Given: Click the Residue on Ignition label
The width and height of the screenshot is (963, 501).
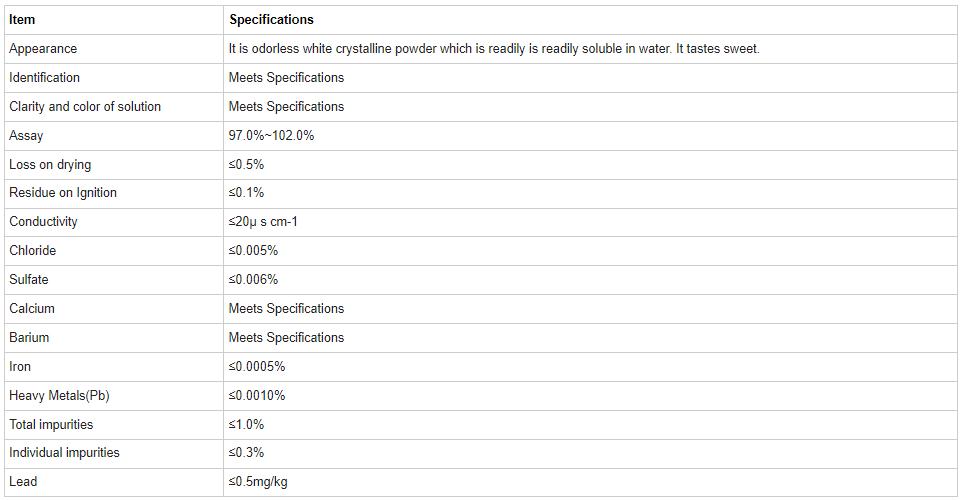Looking at the screenshot, I should 63,193.
